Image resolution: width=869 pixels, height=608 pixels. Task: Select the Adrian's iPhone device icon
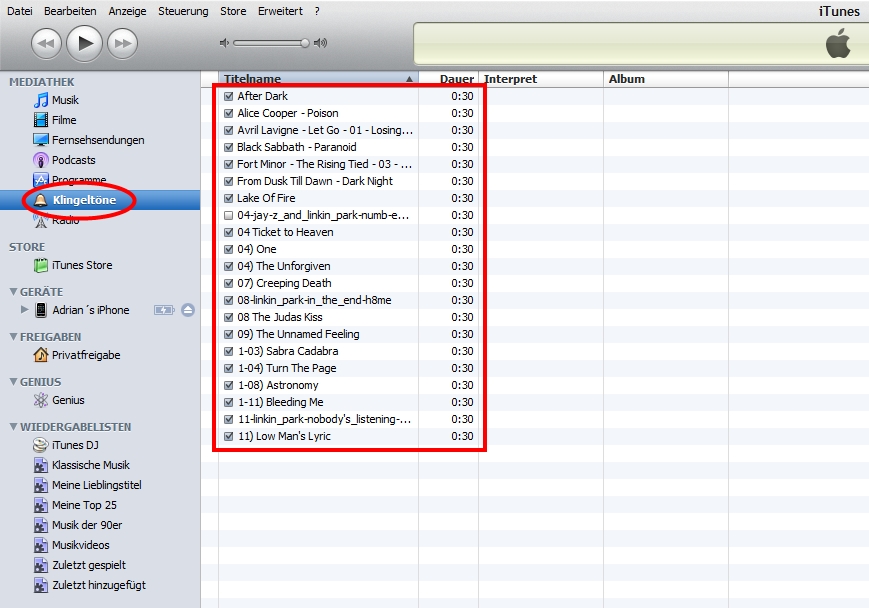click(41, 310)
